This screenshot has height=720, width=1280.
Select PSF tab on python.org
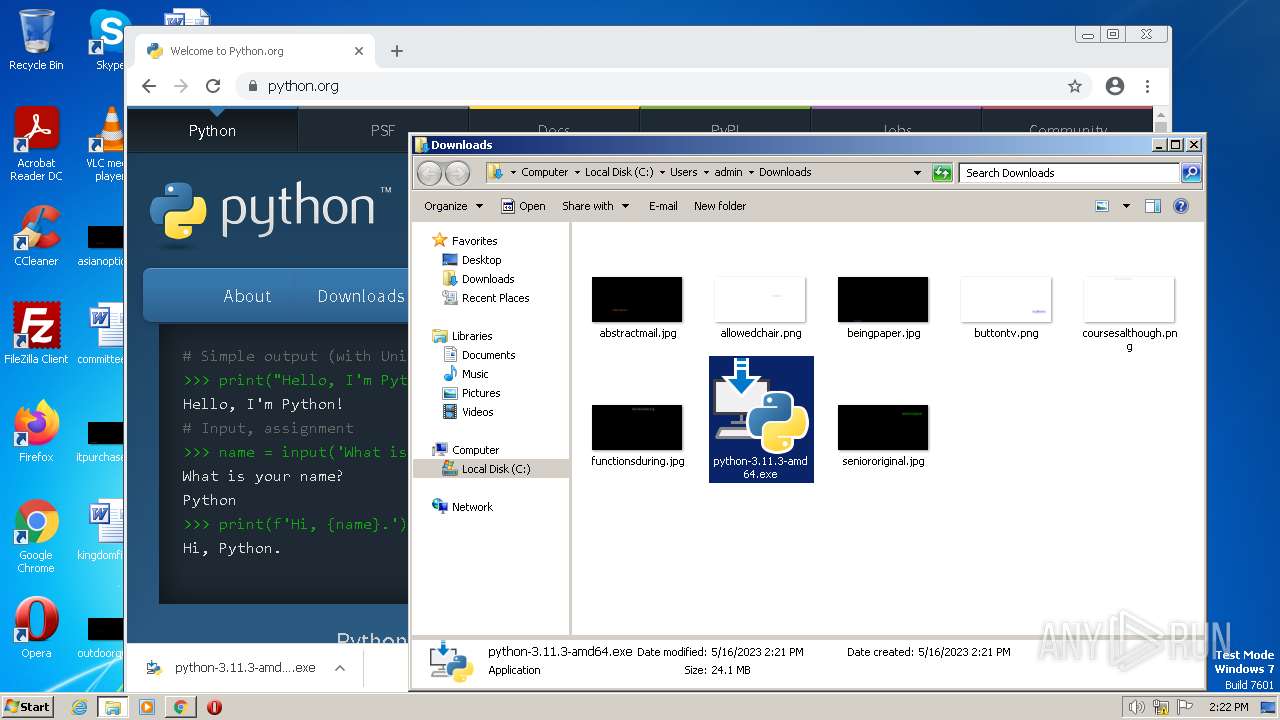[383, 130]
